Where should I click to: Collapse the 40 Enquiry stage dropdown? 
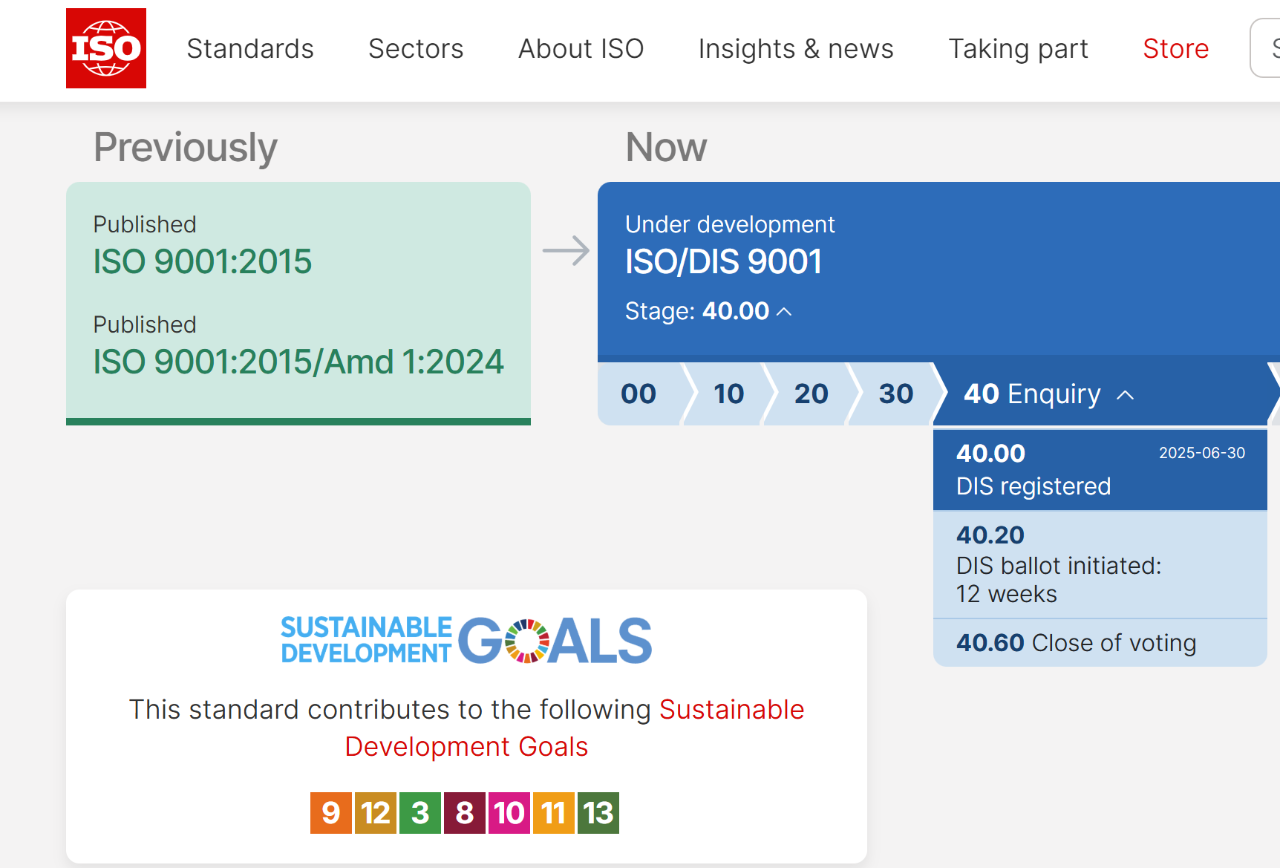(x=1125, y=395)
